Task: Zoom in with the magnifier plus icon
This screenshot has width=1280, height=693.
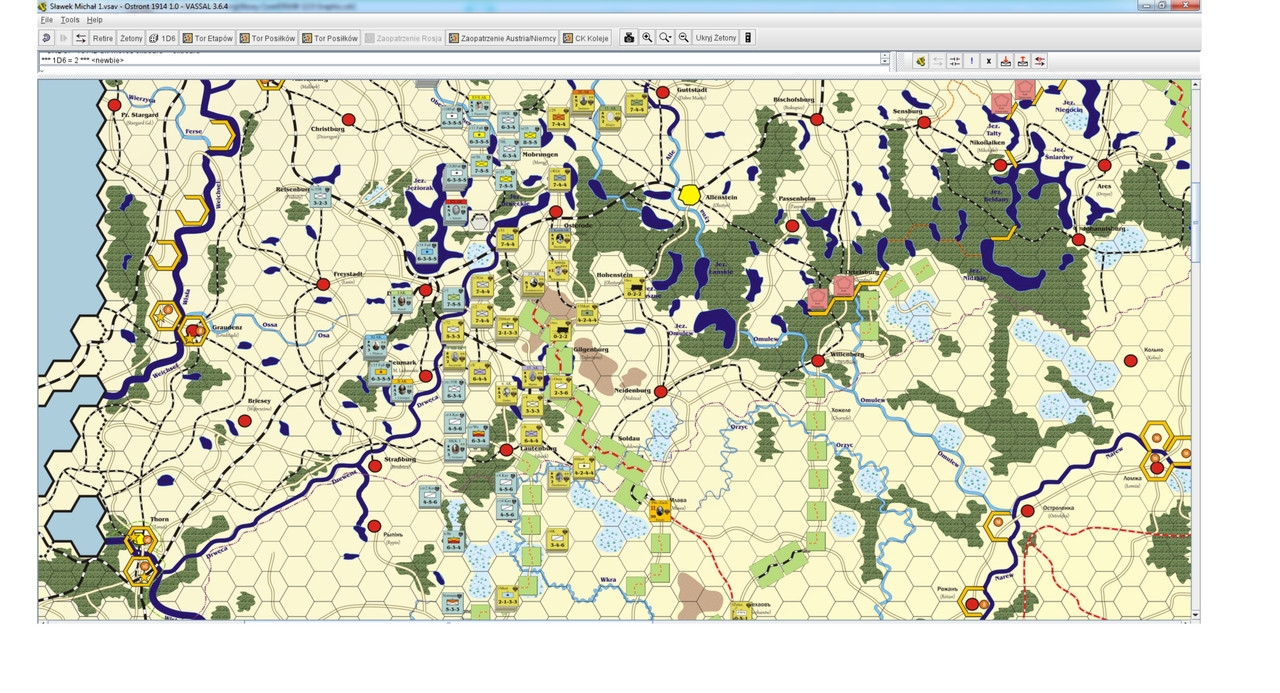Action: pos(647,38)
